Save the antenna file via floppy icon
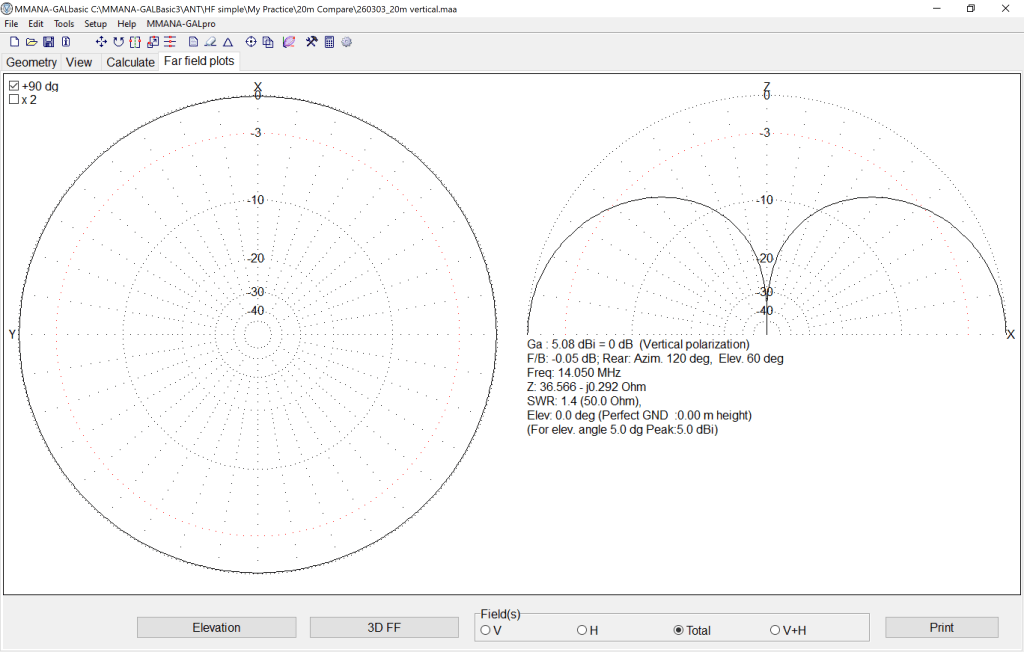Screen dimensions: 1024x652 (x=48, y=42)
